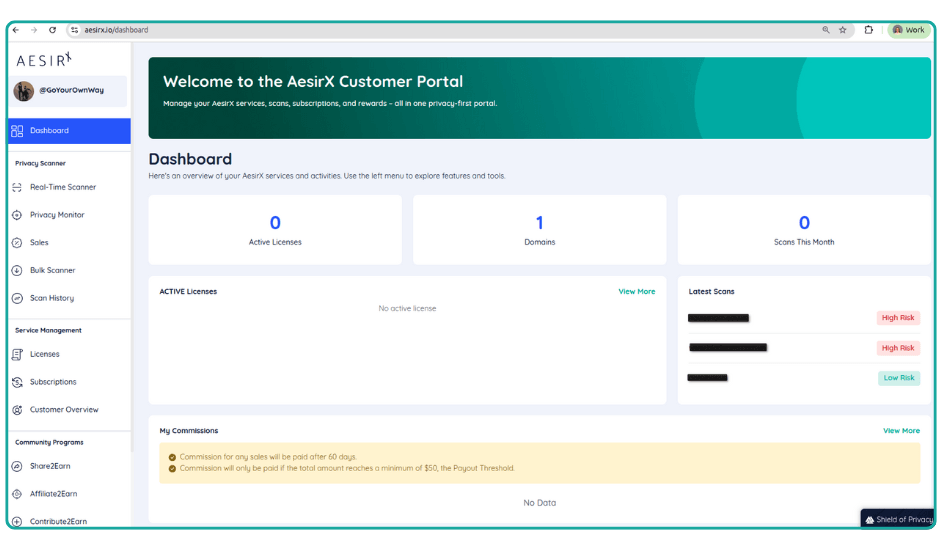Select Sales in the sidebar menu

[39, 243]
